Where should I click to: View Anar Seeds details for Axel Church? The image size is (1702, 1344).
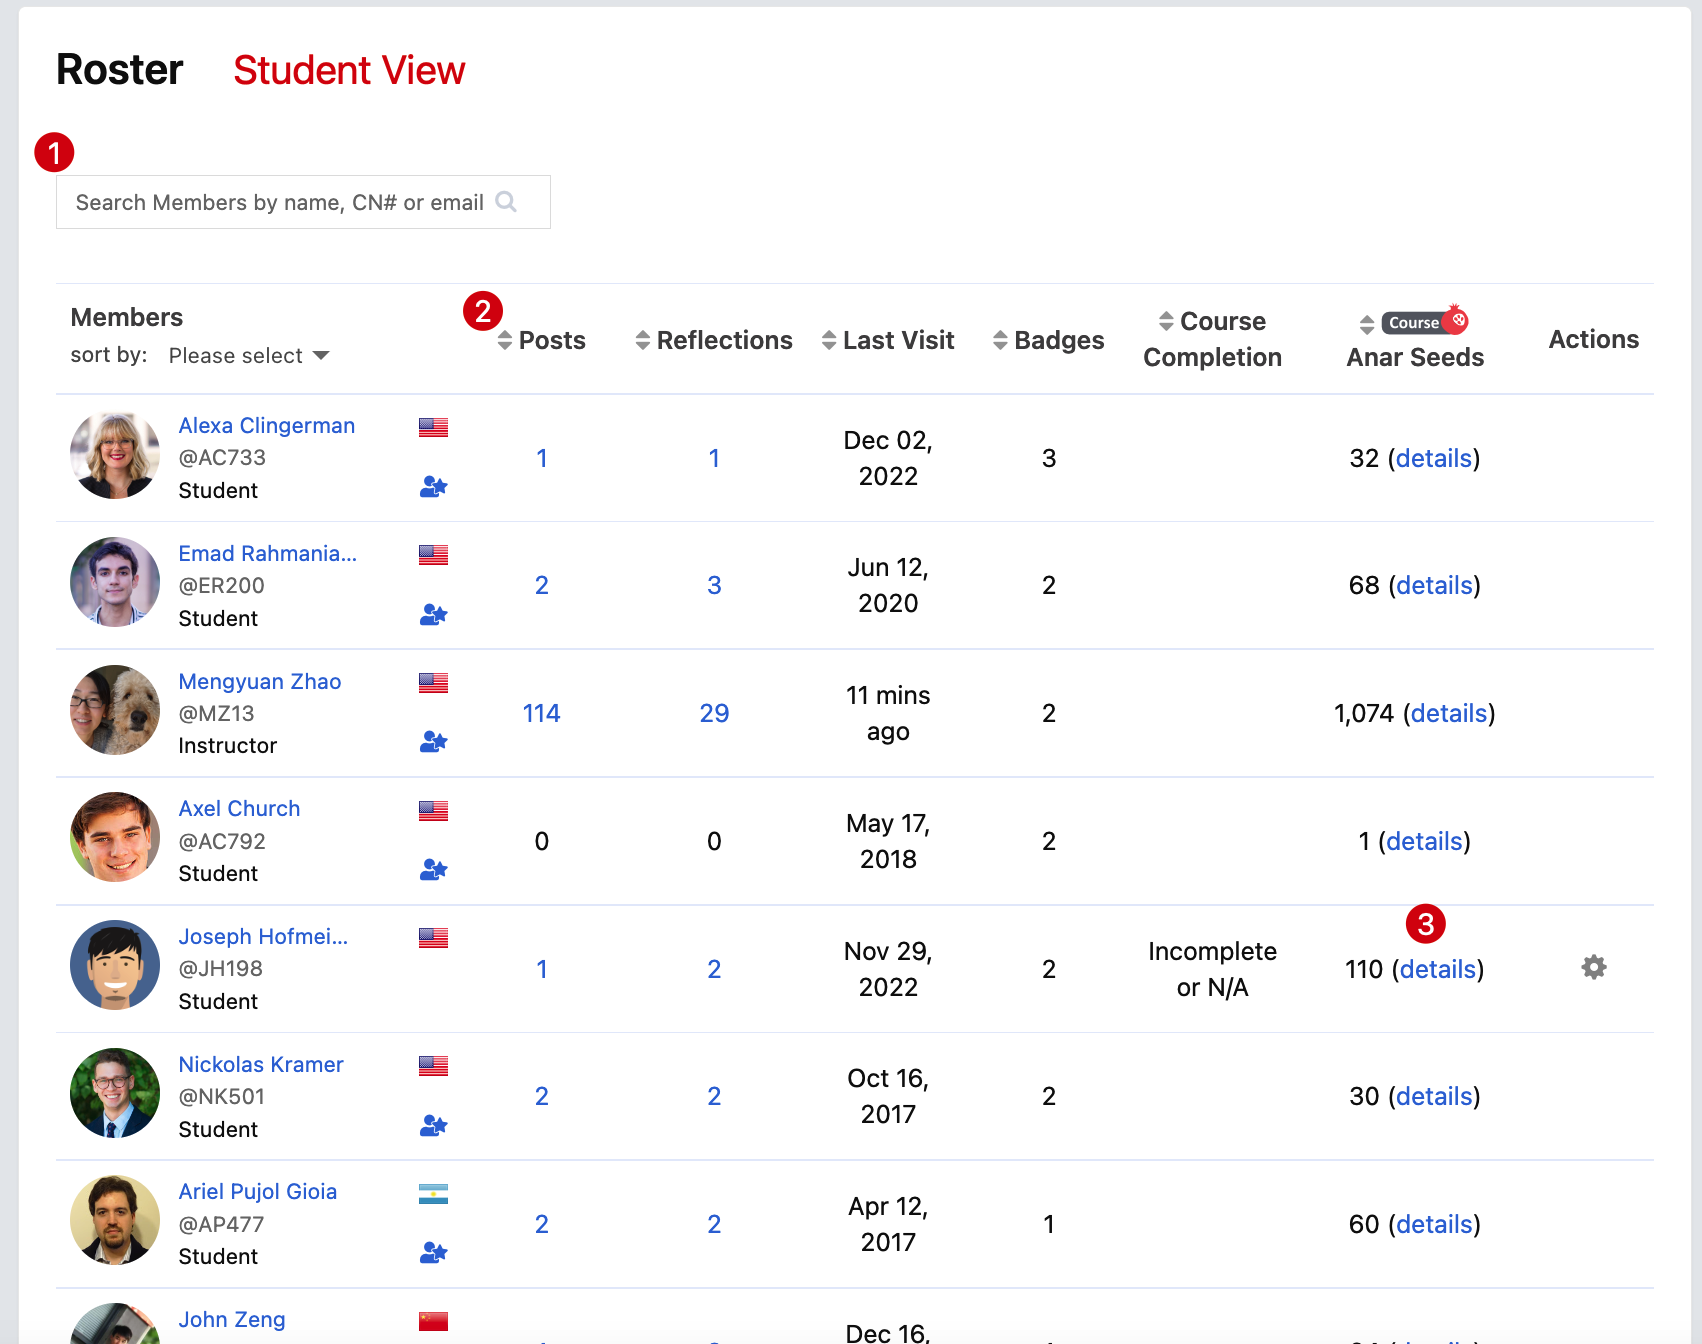tap(1425, 841)
